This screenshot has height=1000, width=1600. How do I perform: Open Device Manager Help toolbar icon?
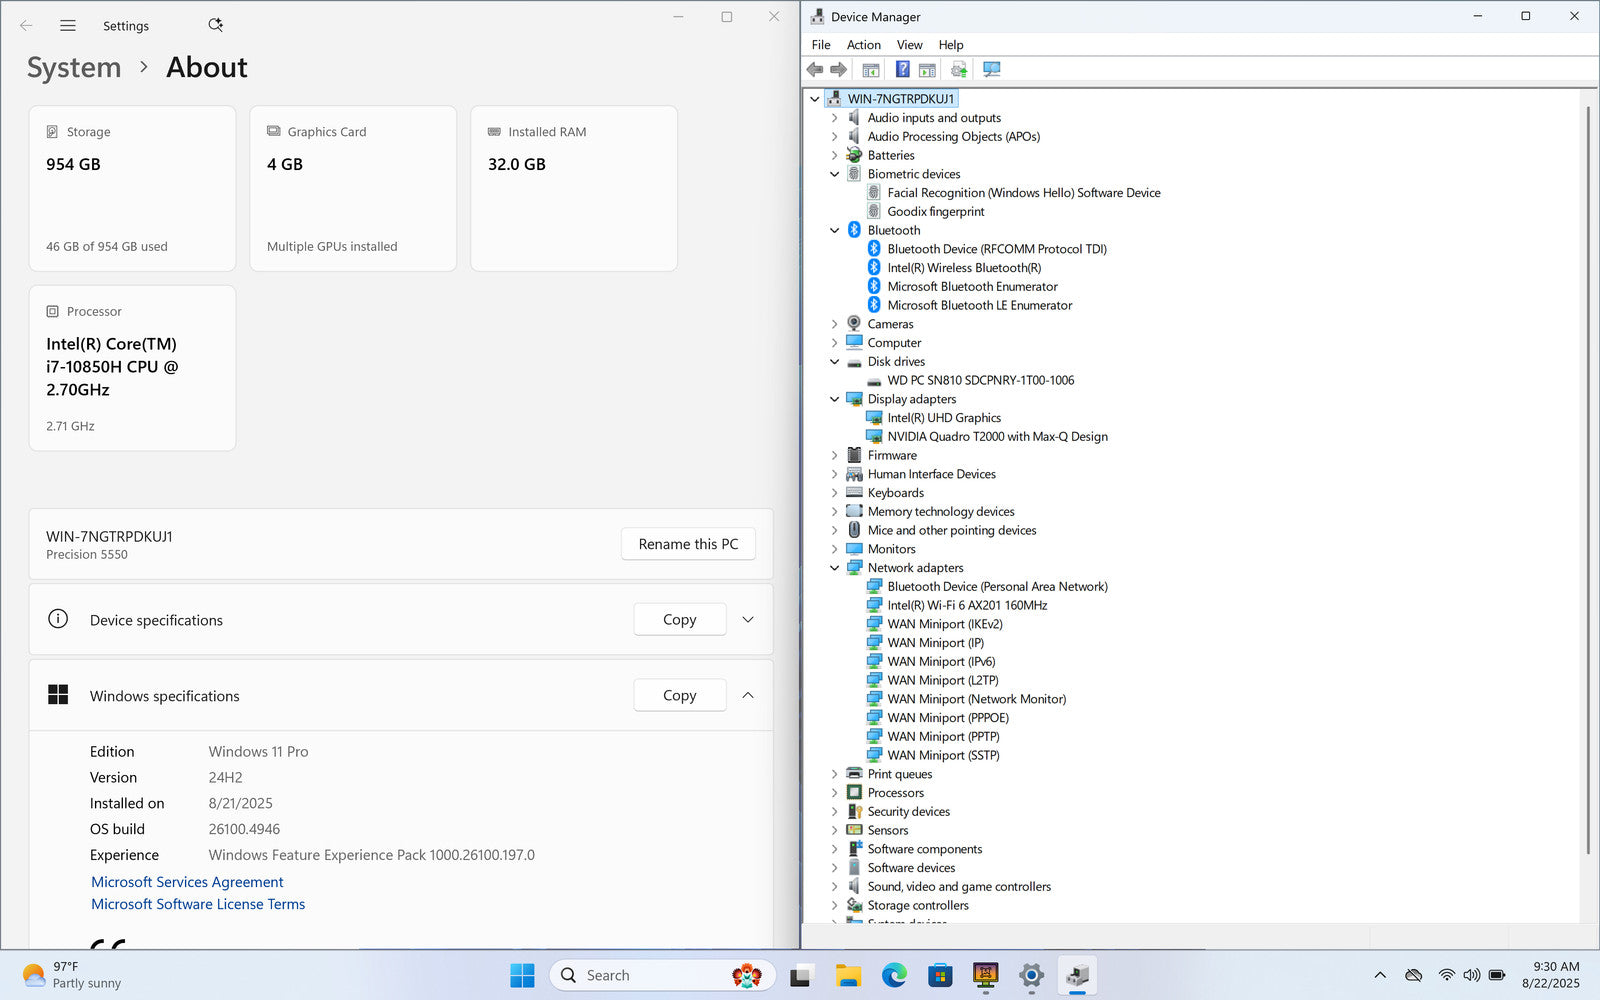tap(902, 69)
